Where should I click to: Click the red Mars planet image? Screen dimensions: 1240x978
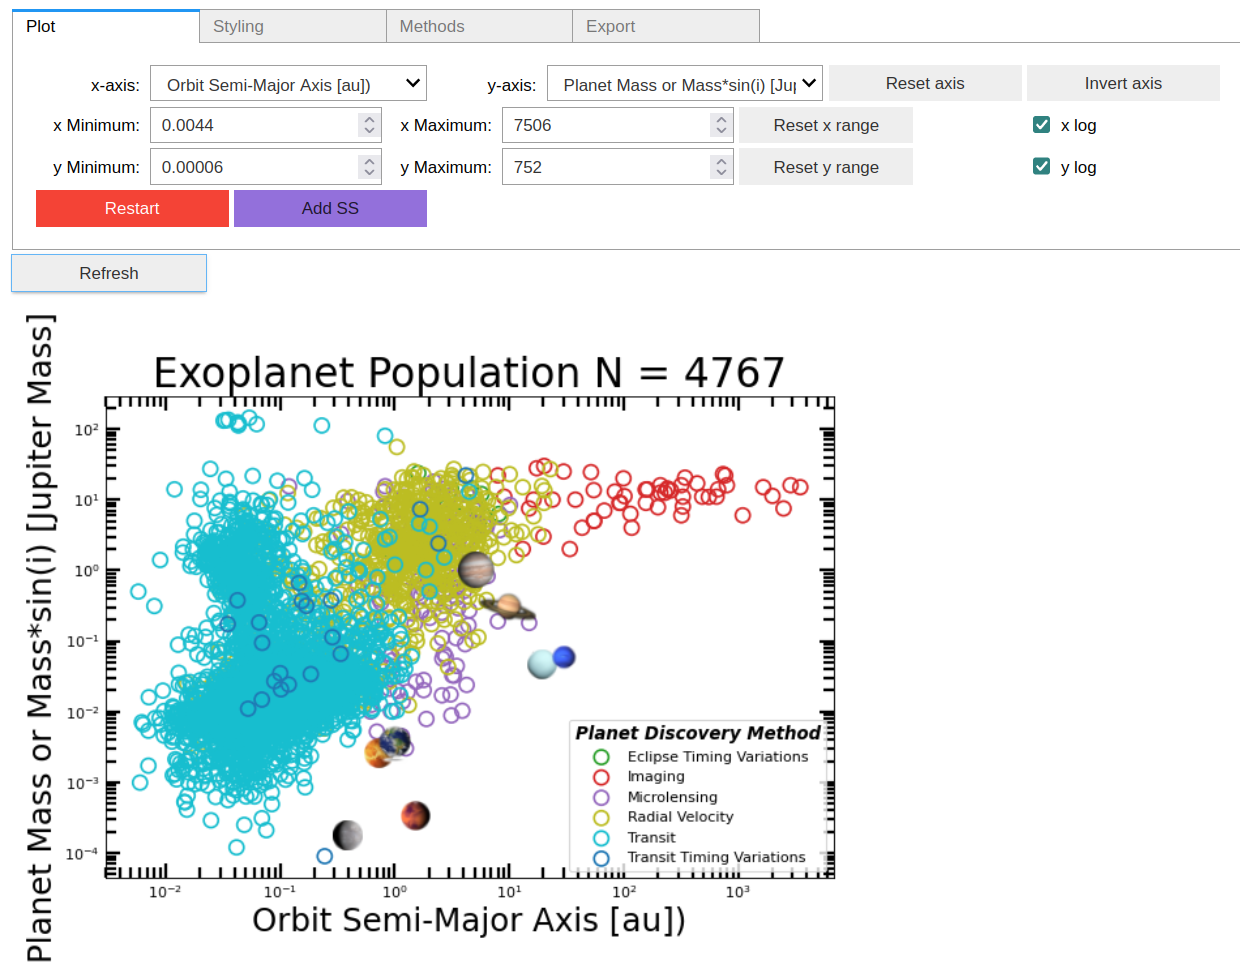pyautogui.click(x=415, y=815)
